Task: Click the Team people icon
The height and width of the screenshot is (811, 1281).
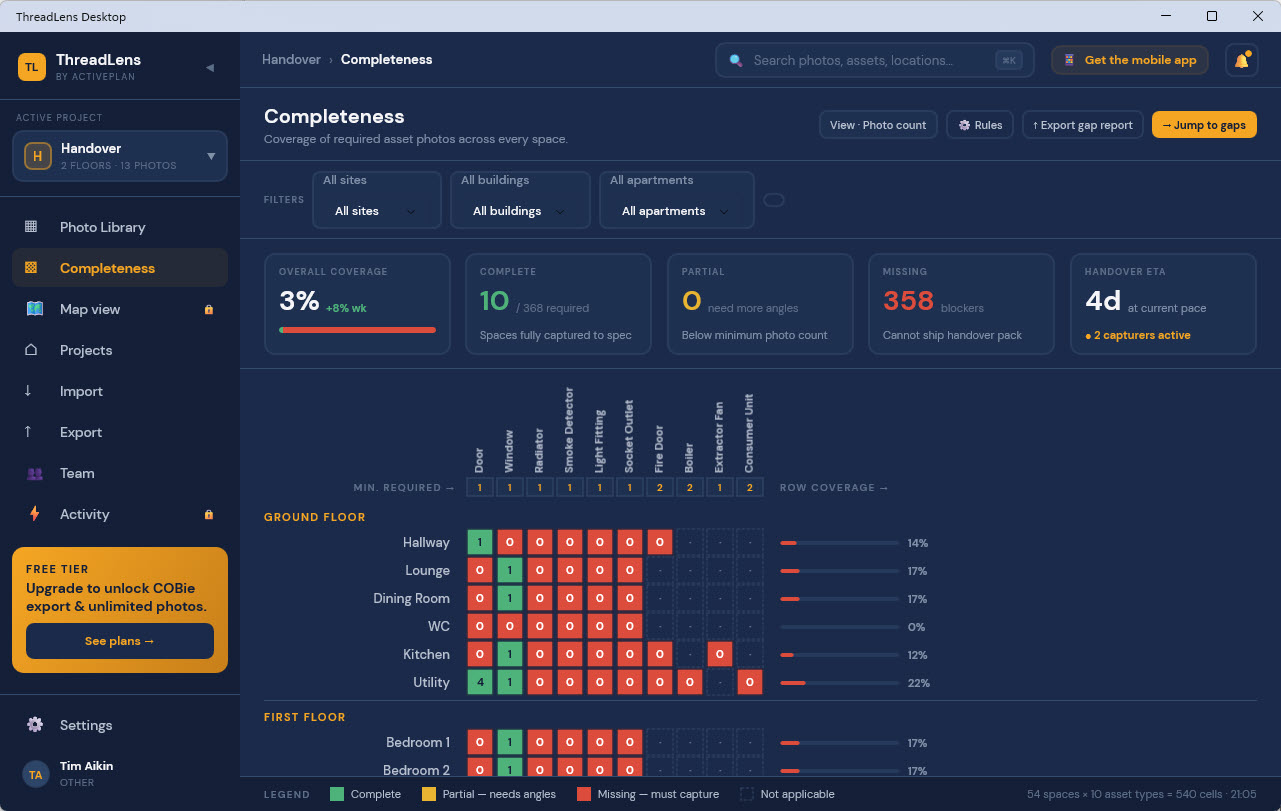Action: pyautogui.click(x=35, y=473)
